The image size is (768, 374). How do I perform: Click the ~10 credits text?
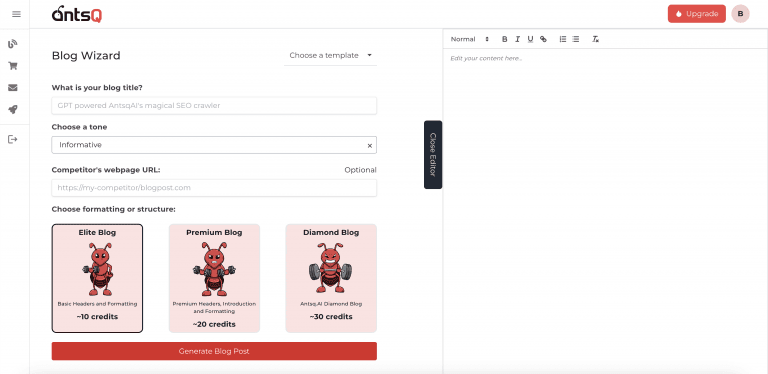click(x=97, y=317)
